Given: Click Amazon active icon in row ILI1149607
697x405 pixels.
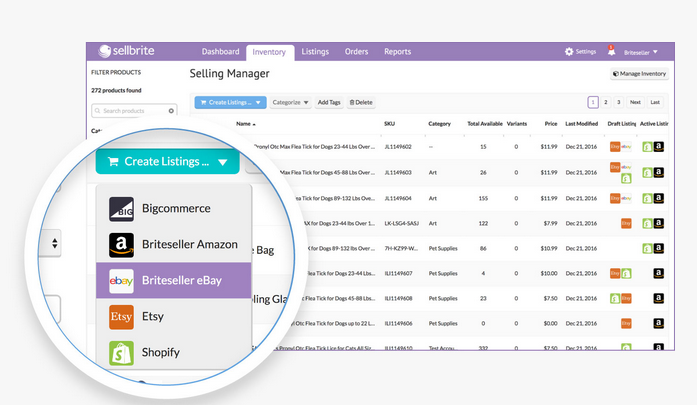Looking at the screenshot, I should click(x=659, y=273).
